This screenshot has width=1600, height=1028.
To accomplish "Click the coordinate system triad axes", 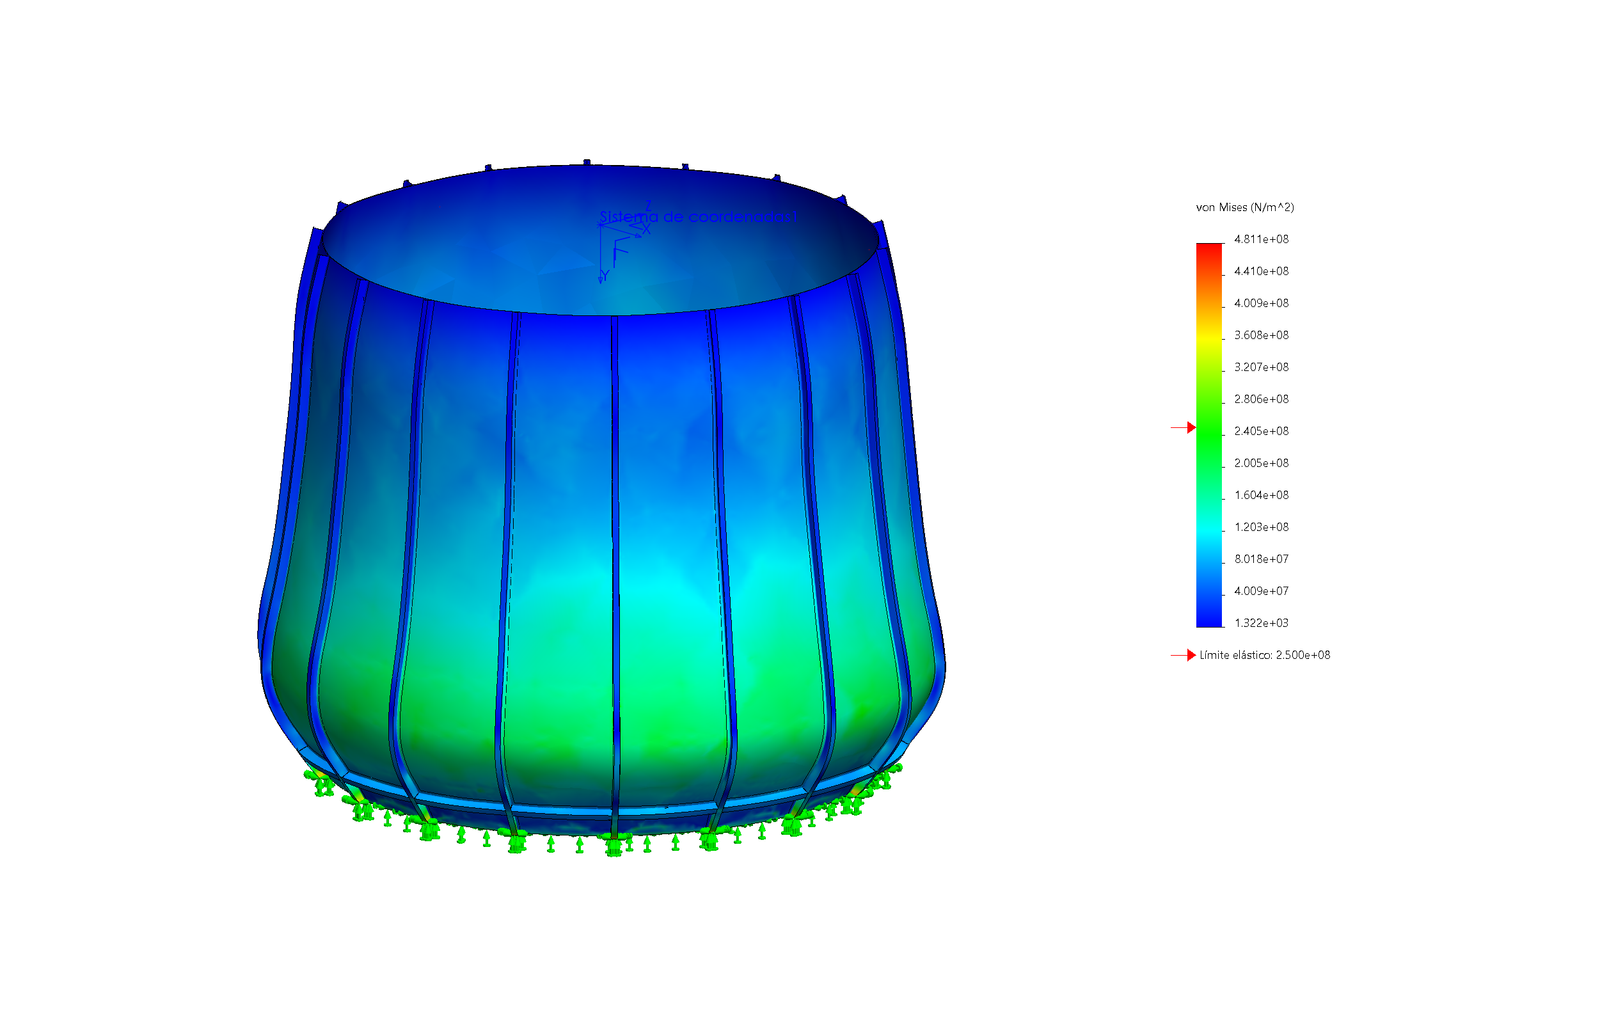I will pos(624,243).
